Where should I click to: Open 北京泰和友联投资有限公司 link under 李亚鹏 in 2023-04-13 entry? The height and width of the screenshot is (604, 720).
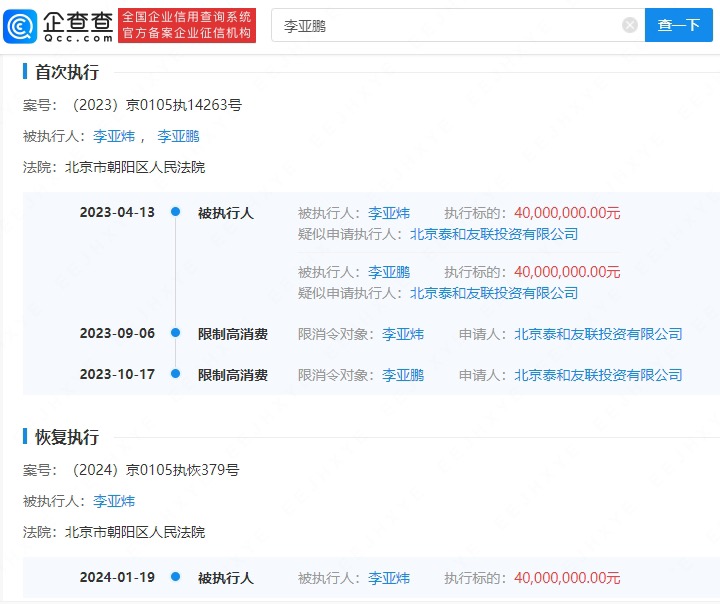tap(494, 293)
